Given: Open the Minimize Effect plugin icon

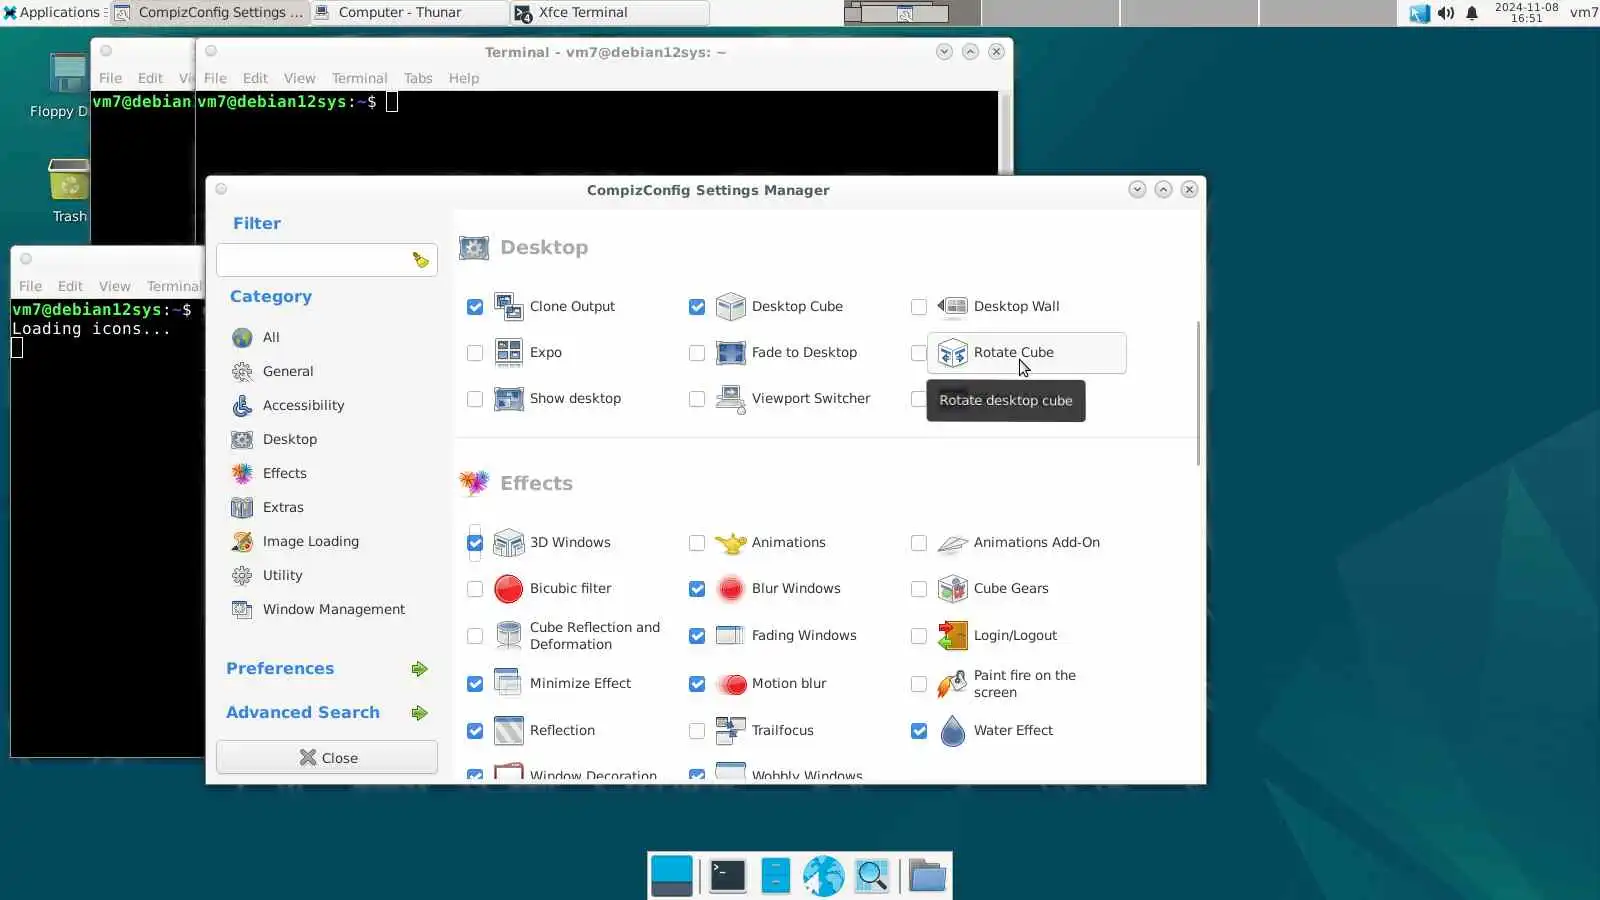Looking at the screenshot, I should pos(509,684).
